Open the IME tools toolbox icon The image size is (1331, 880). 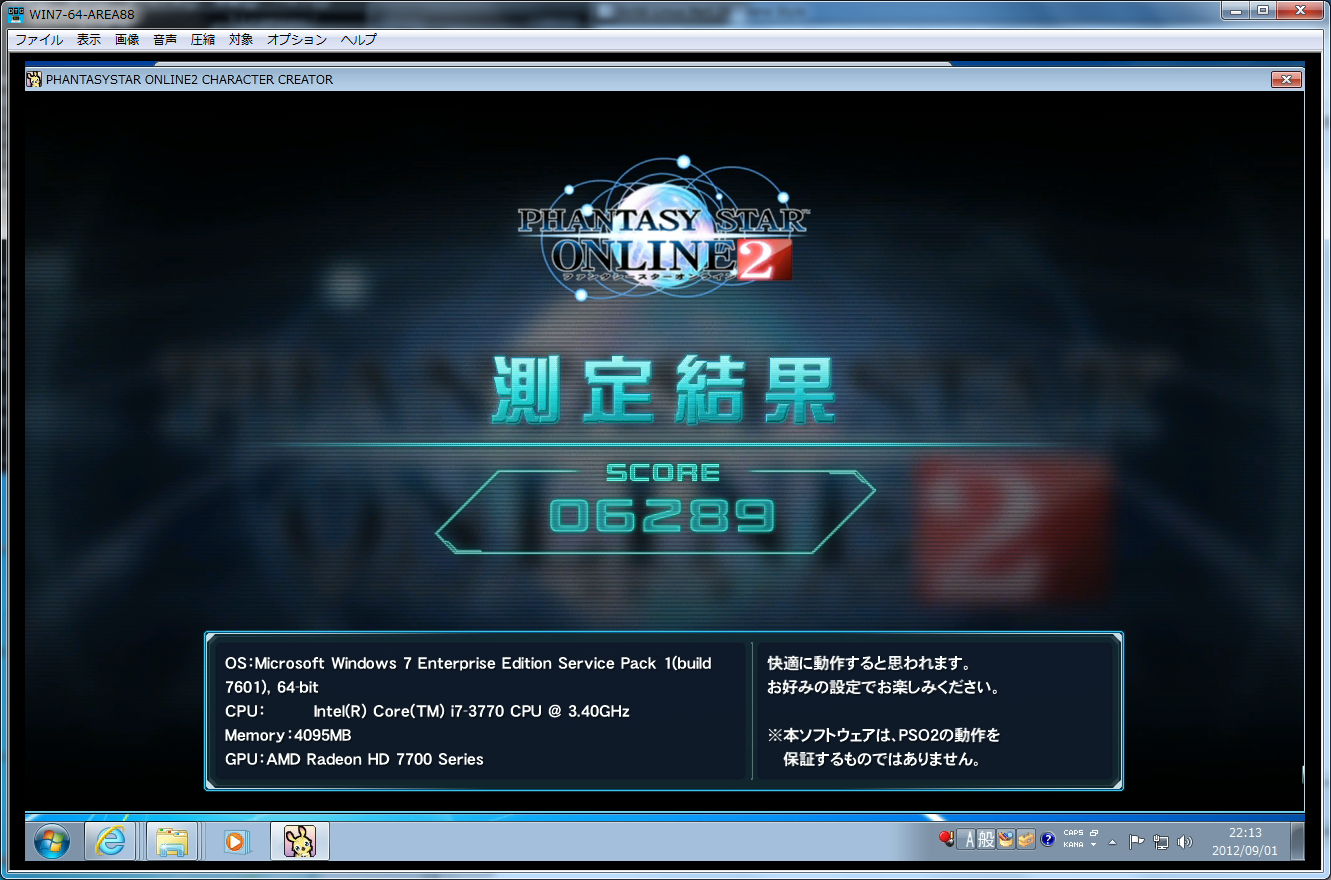[x=1026, y=840]
